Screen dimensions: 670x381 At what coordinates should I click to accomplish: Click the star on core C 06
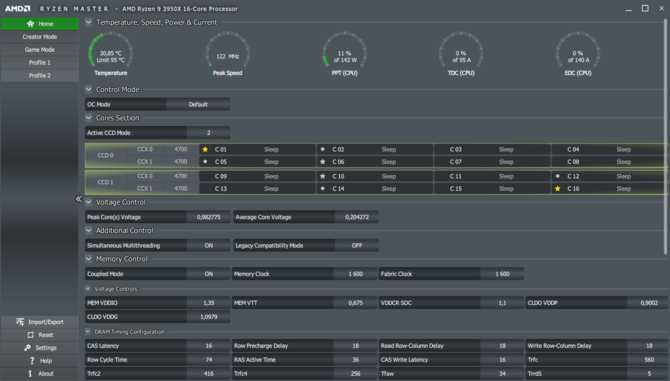[x=323, y=161]
